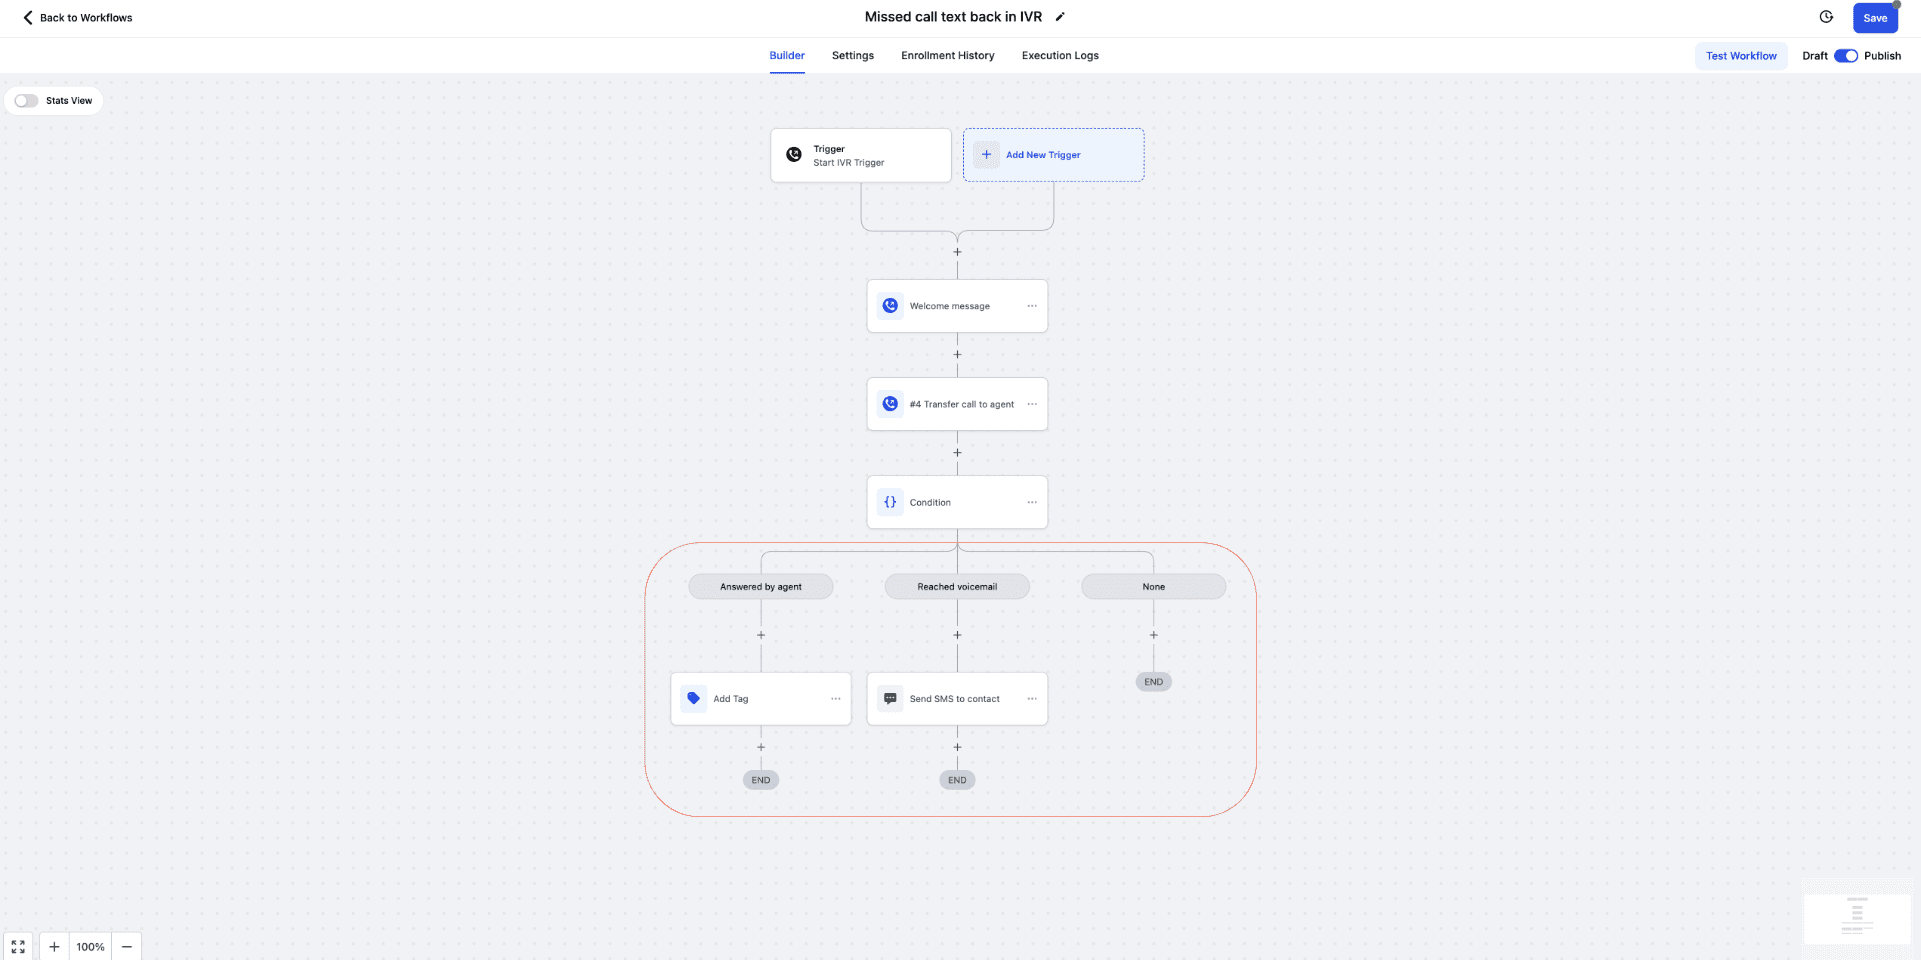Open the Start IVR Trigger card
Viewport: 1921px width, 960px height.
pos(861,155)
